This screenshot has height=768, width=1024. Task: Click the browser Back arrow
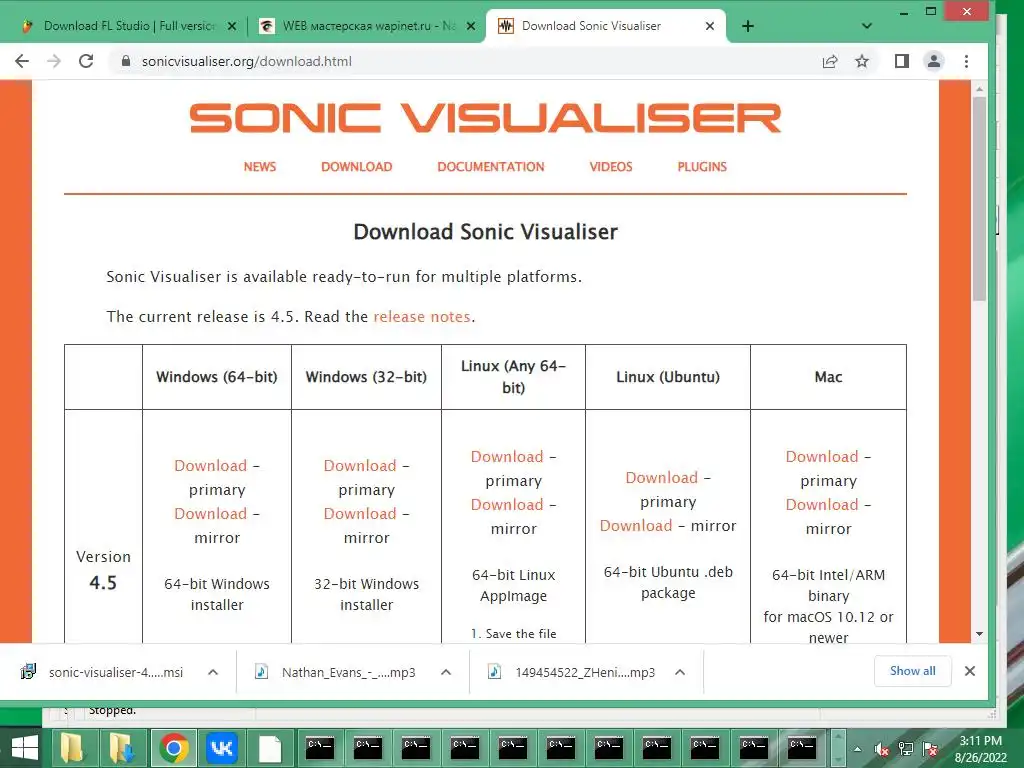coord(22,61)
